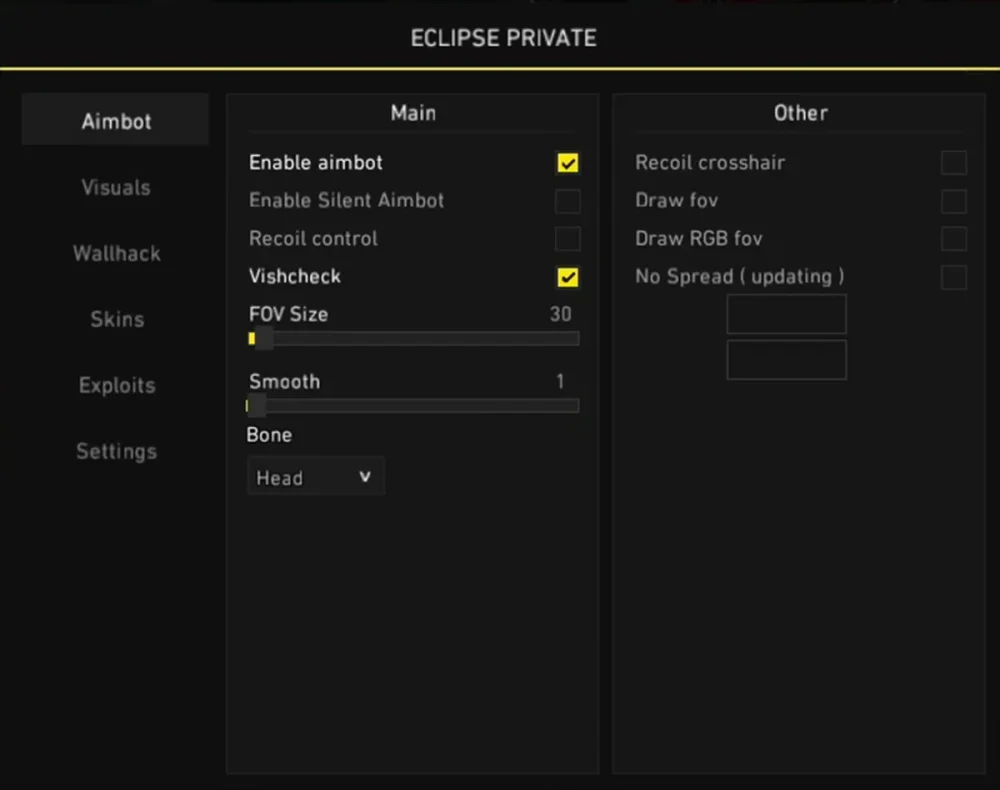Enable the No Spread option
This screenshot has width=1000, height=790.
pos(952,277)
